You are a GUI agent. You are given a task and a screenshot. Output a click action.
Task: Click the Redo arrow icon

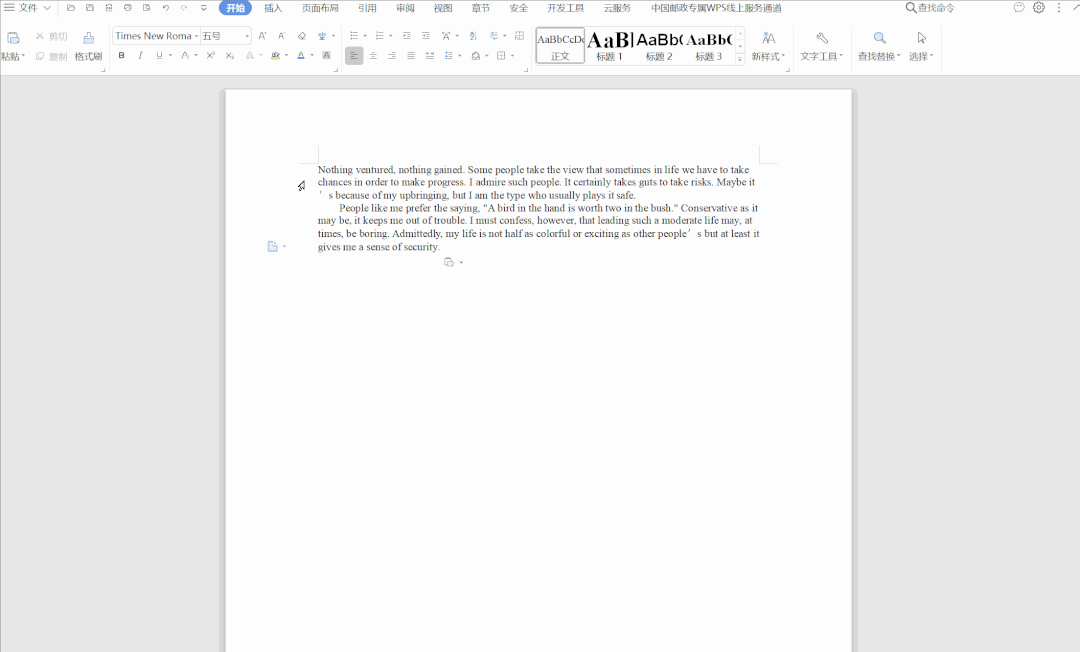tap(184, 8)
